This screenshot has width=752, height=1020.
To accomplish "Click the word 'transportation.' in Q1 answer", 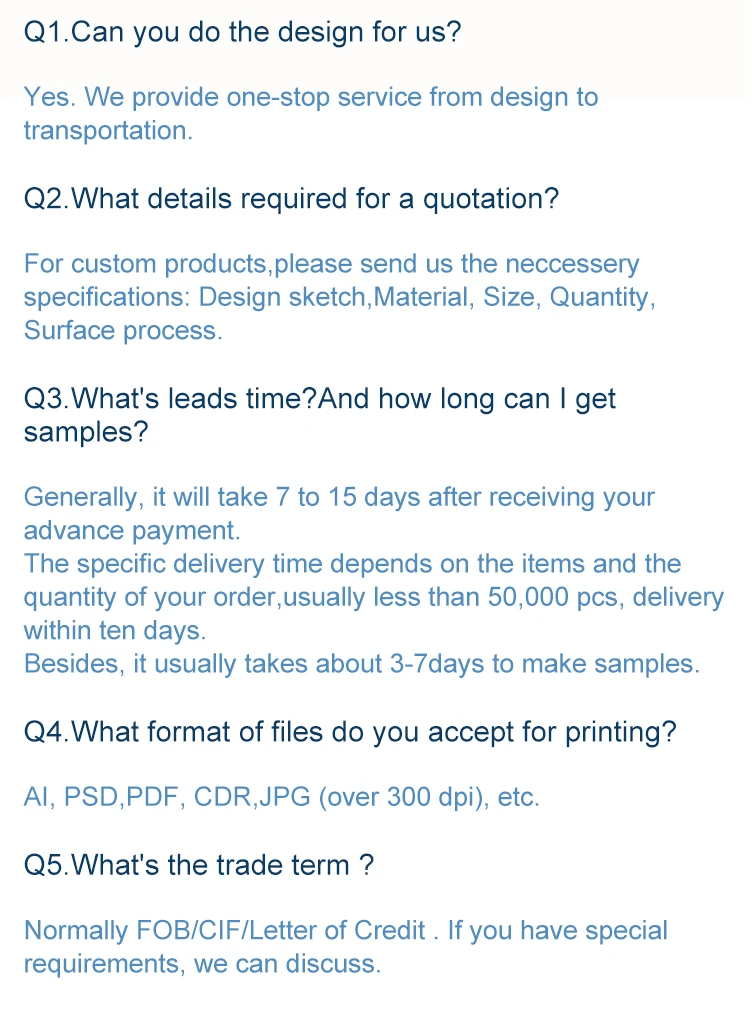I will (107, 131).
